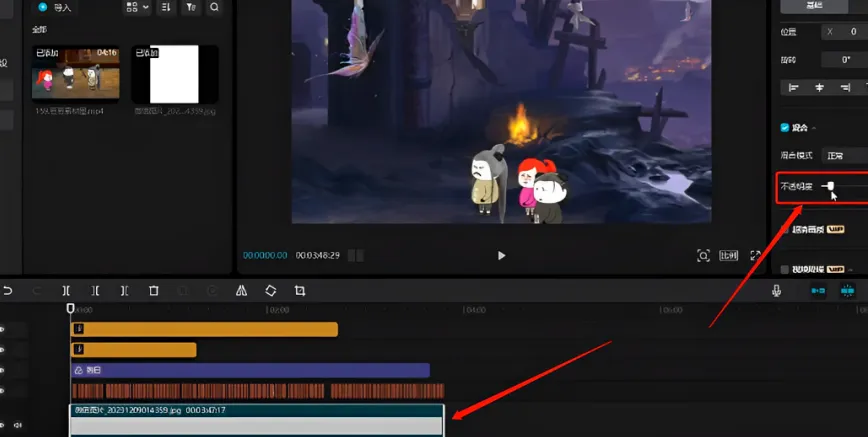
Task: Collapse the 混合 section arrow
Action: click(x=814, y=128)
